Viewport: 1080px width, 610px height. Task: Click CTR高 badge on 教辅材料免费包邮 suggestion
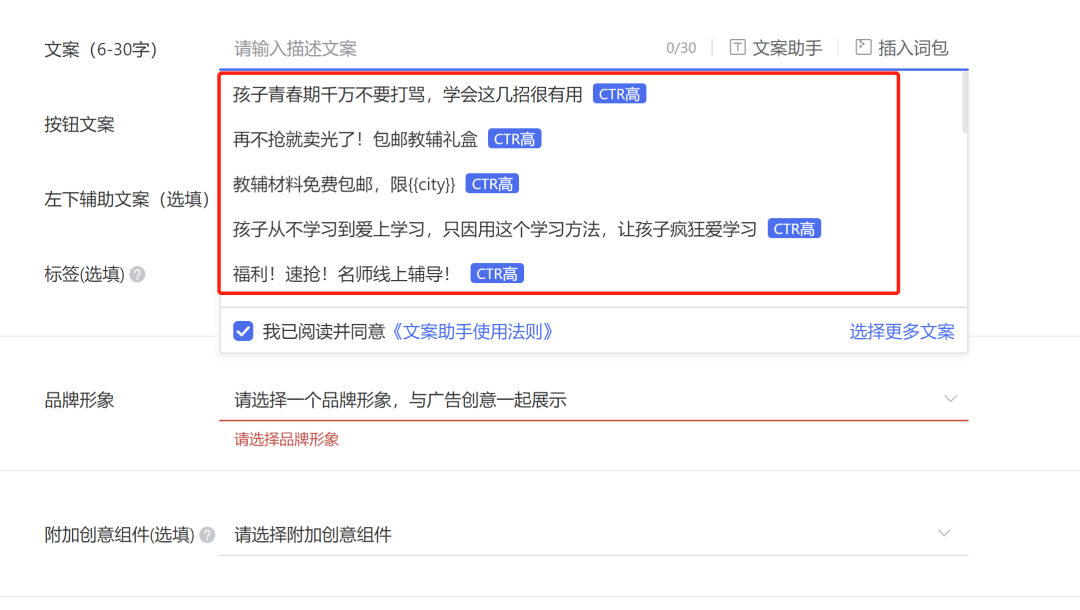492,184
